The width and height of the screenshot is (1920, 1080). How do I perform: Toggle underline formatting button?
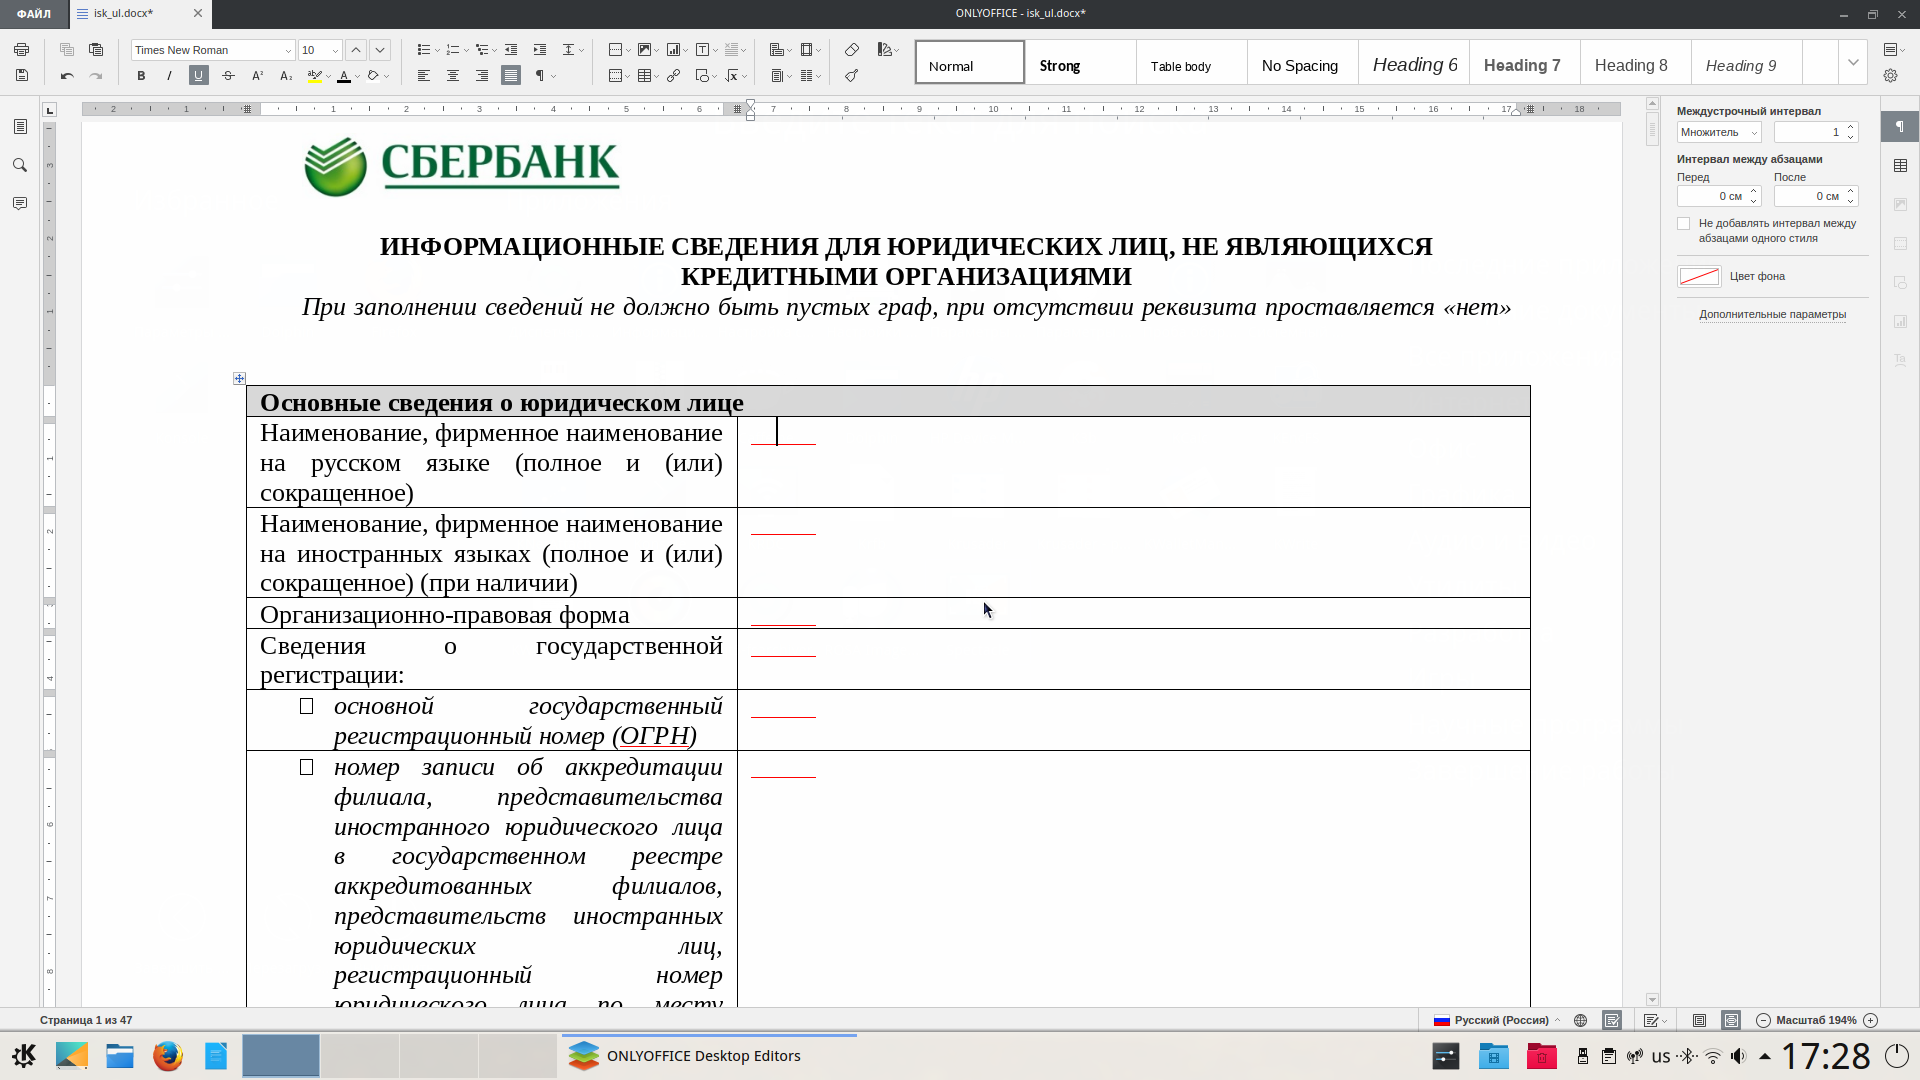point(198,75)
